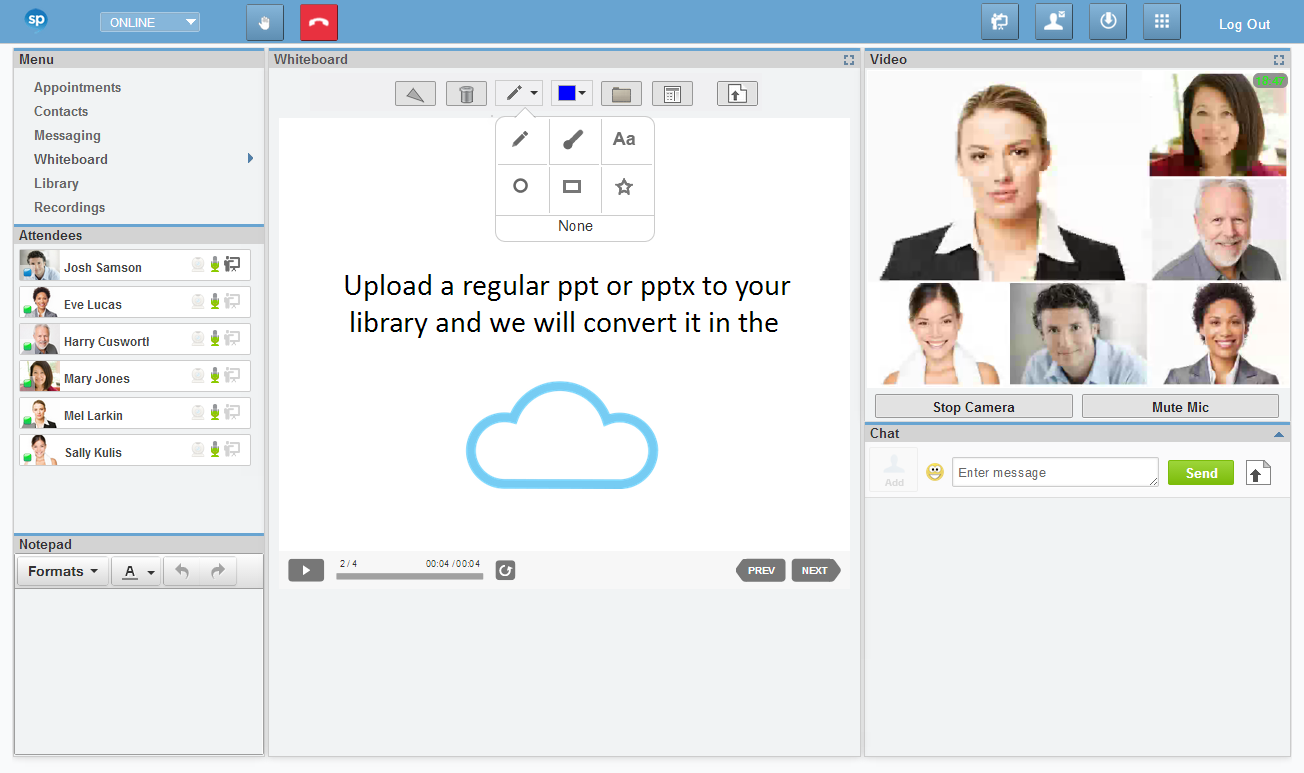The width and height of the screenshot is (1304, 773).
Task: Click the Stop Camera button
Action: pyautogui.click(x=973, y=407)
